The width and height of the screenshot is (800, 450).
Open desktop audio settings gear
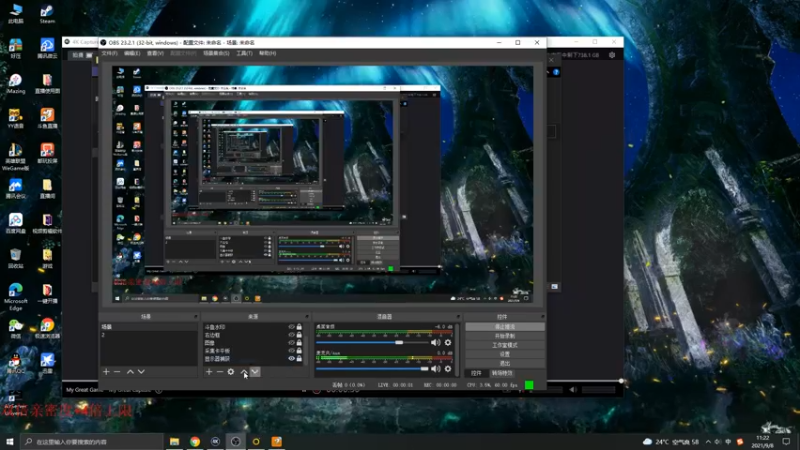(448, 343)
